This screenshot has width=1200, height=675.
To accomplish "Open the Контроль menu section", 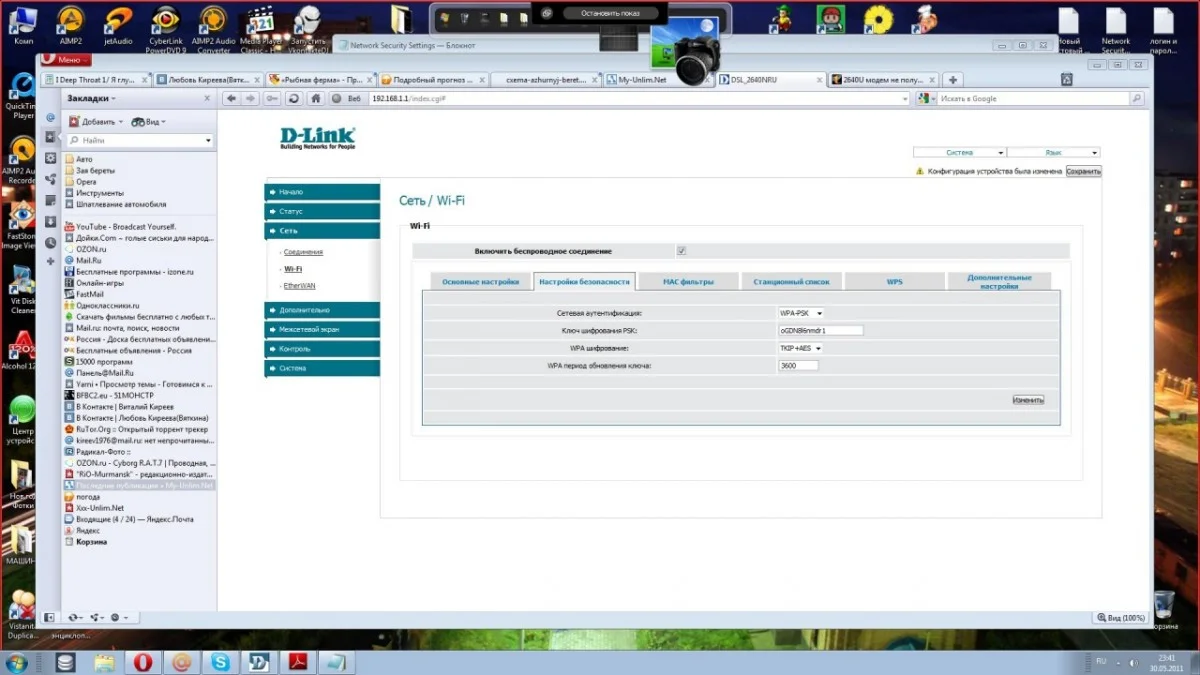I will [322, 349].
